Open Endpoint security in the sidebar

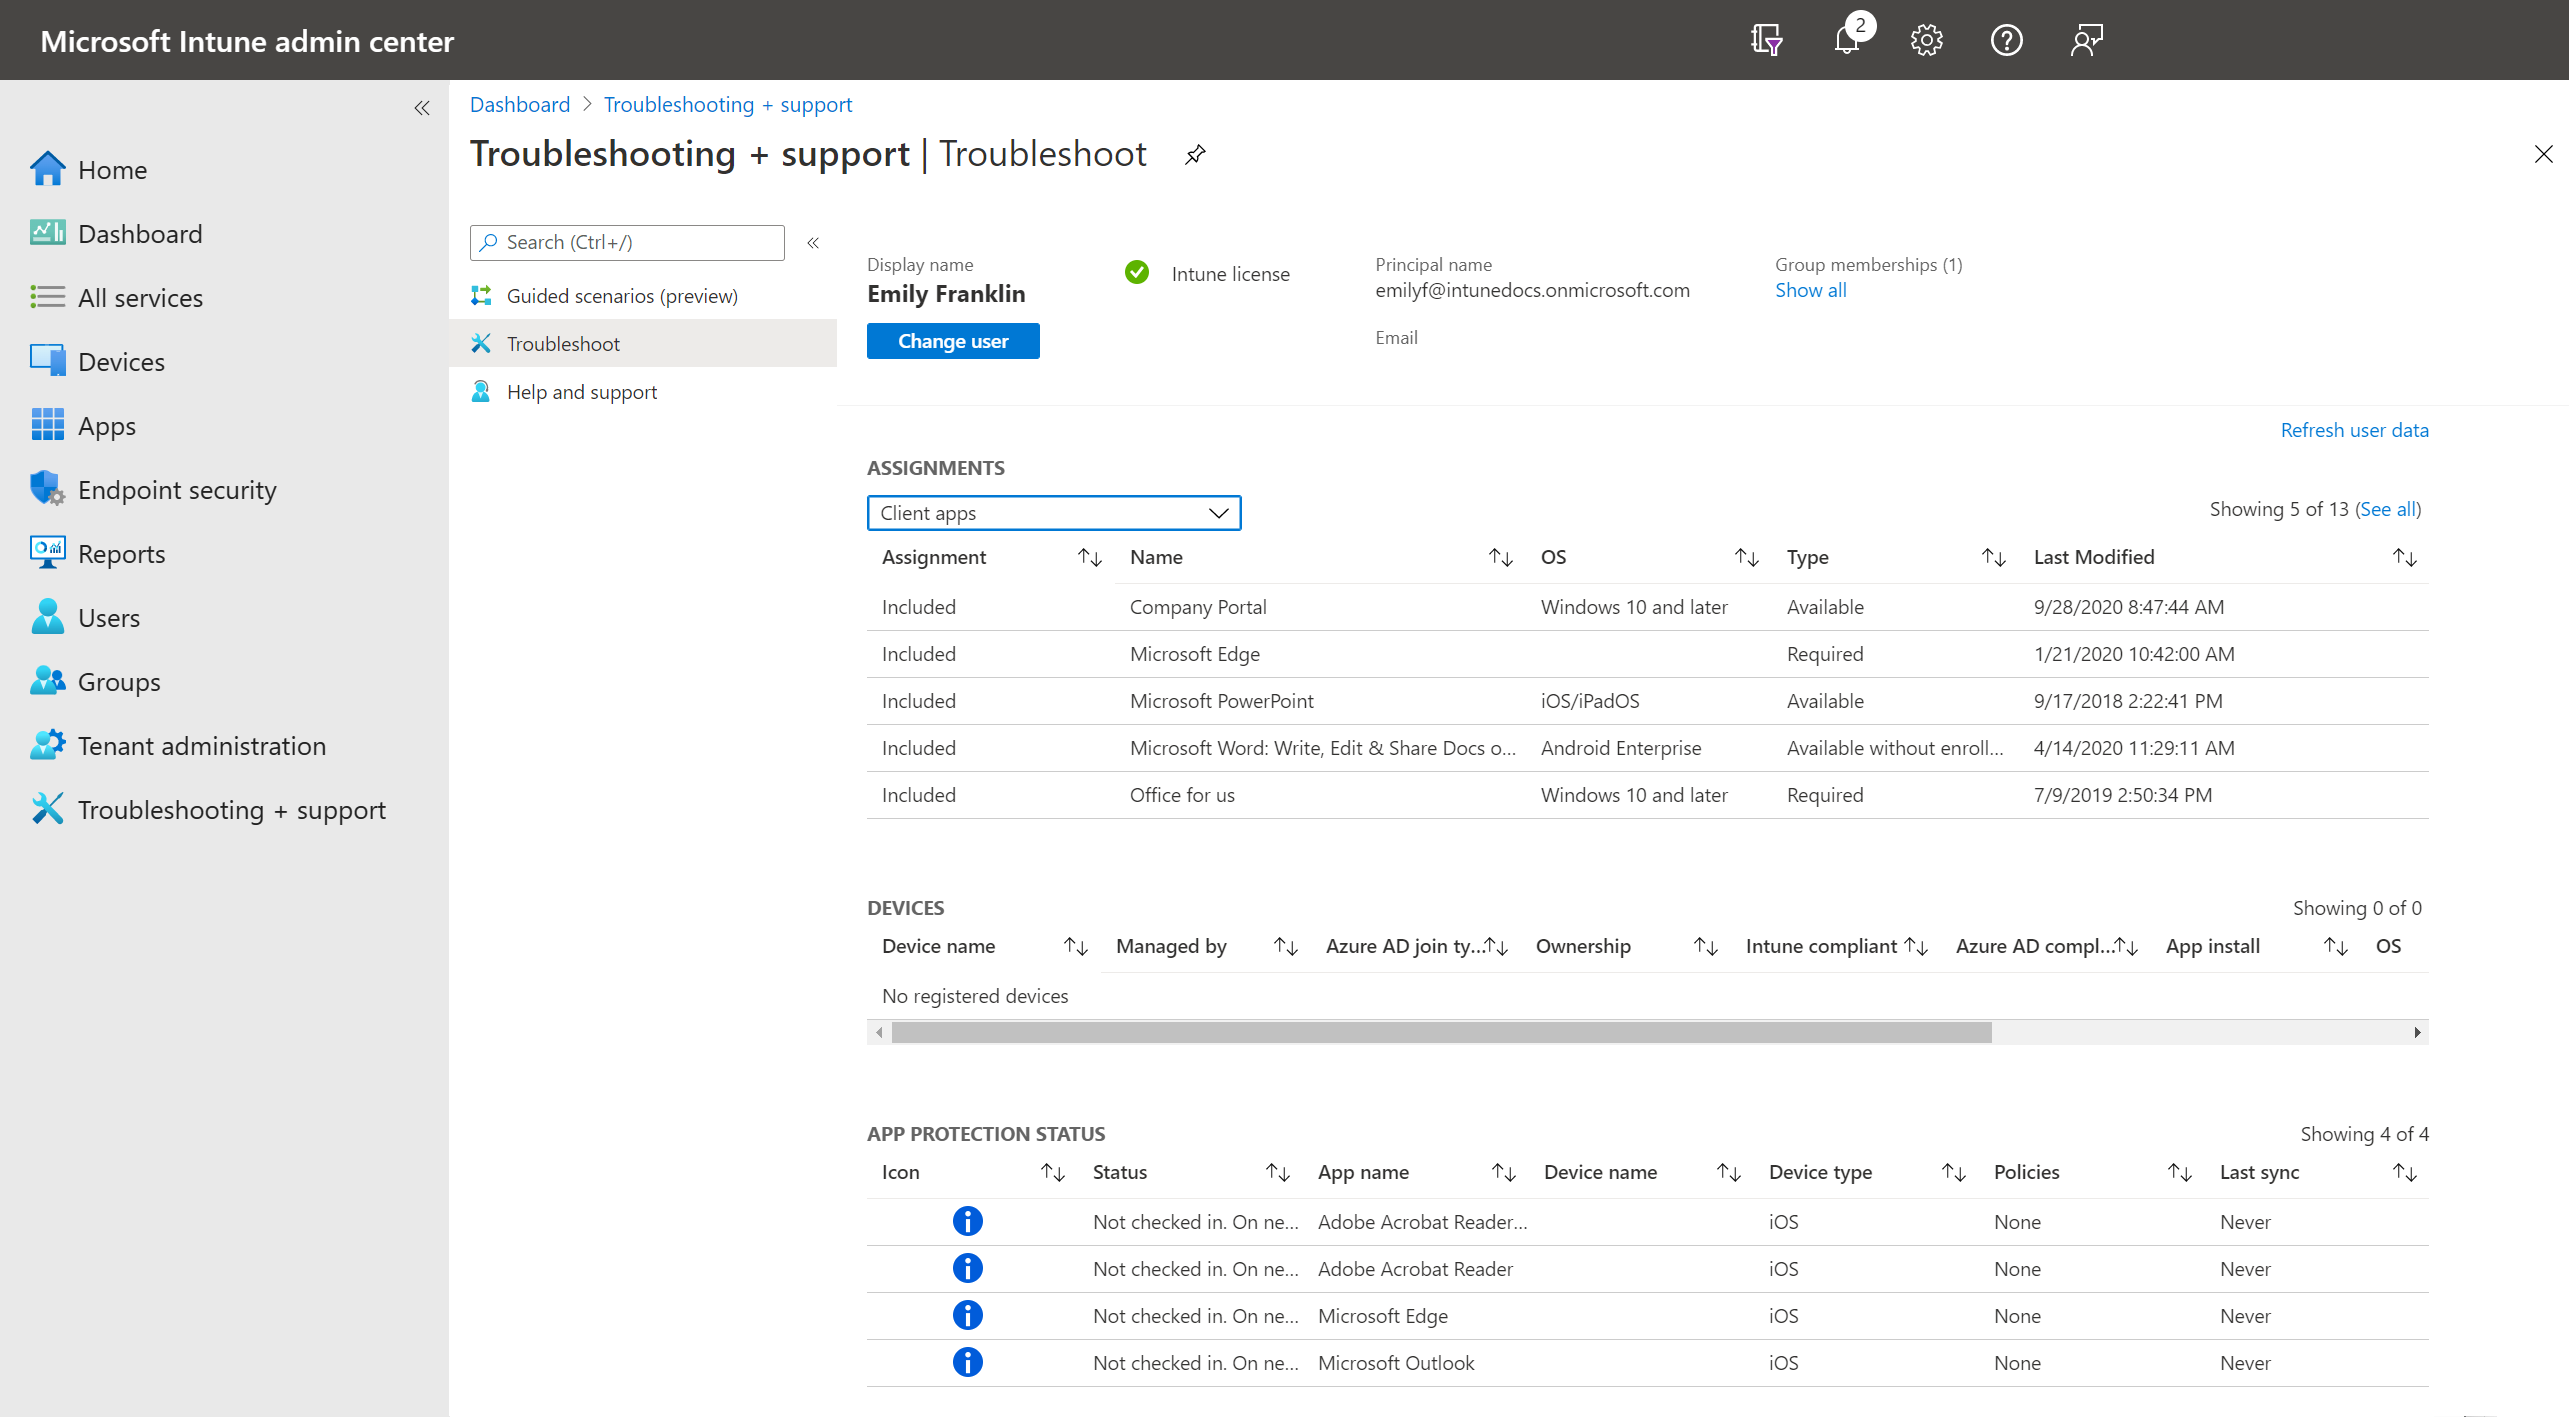177,490
